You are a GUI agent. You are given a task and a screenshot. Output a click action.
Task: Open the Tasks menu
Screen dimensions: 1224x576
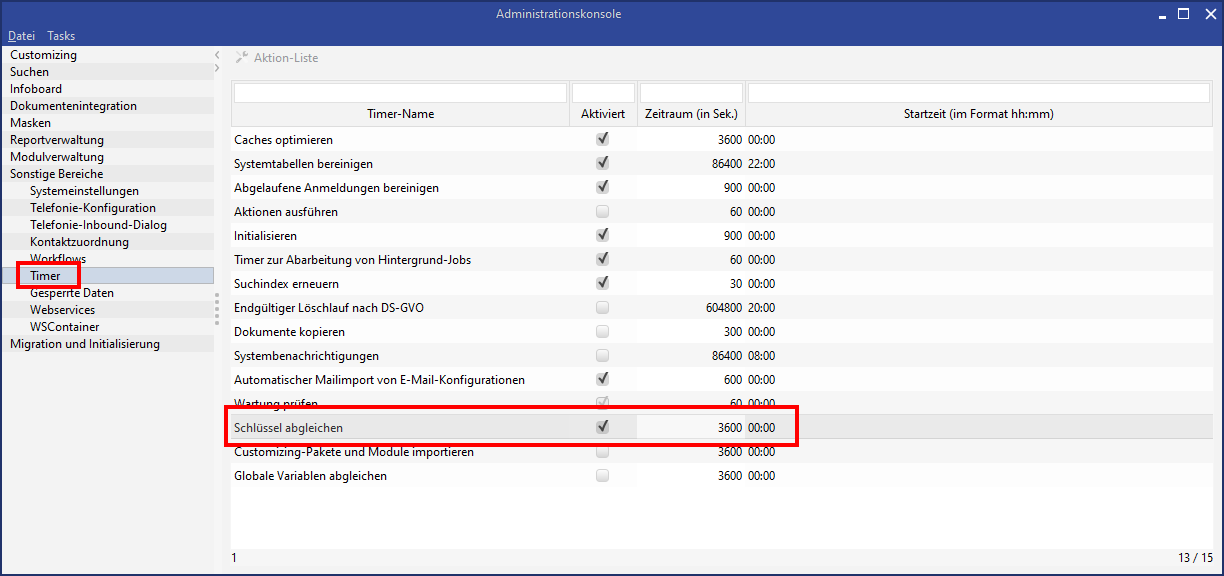tap(61, 36)
